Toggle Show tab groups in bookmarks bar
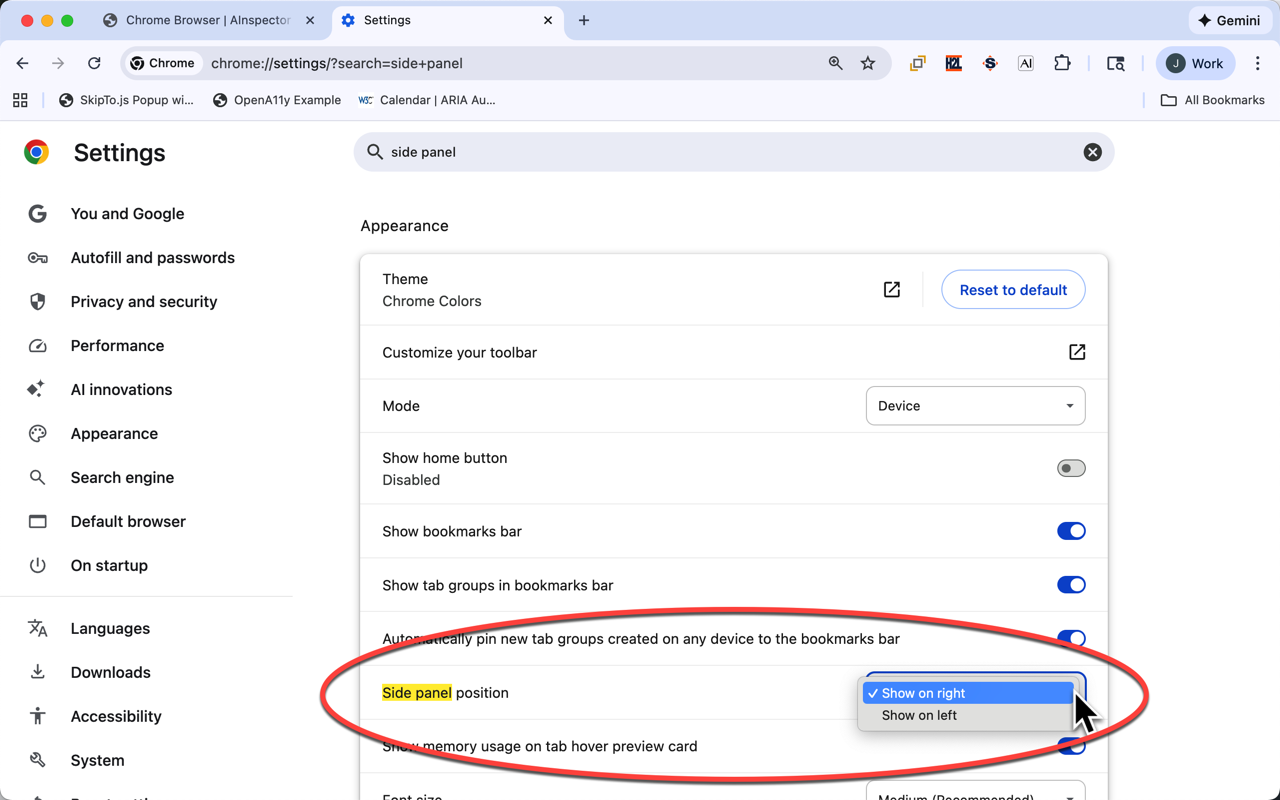The height and width of the screenshot is (800, 1280). 1070,585
